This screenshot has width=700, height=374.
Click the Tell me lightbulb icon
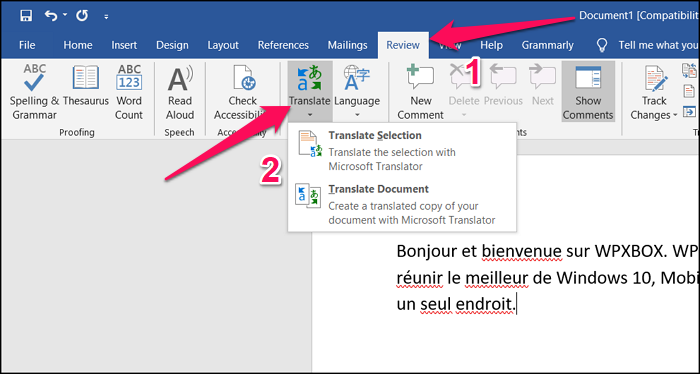603,45
